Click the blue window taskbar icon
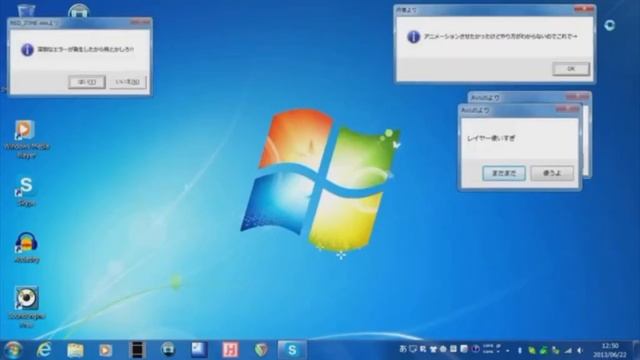 click(199, 349)
